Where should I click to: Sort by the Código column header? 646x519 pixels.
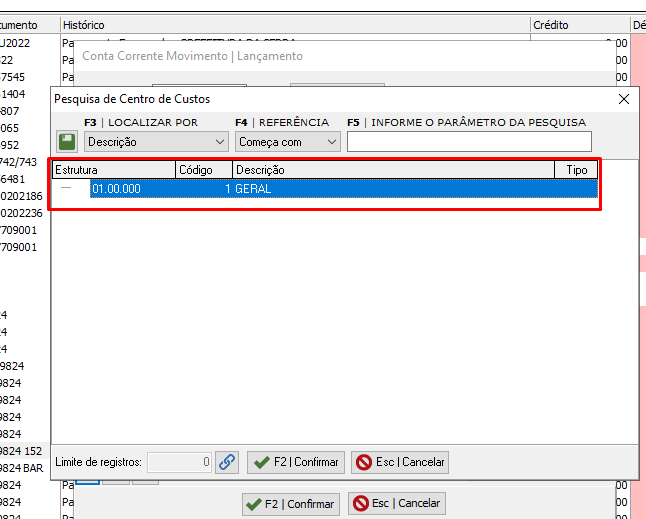click(204, 170)
